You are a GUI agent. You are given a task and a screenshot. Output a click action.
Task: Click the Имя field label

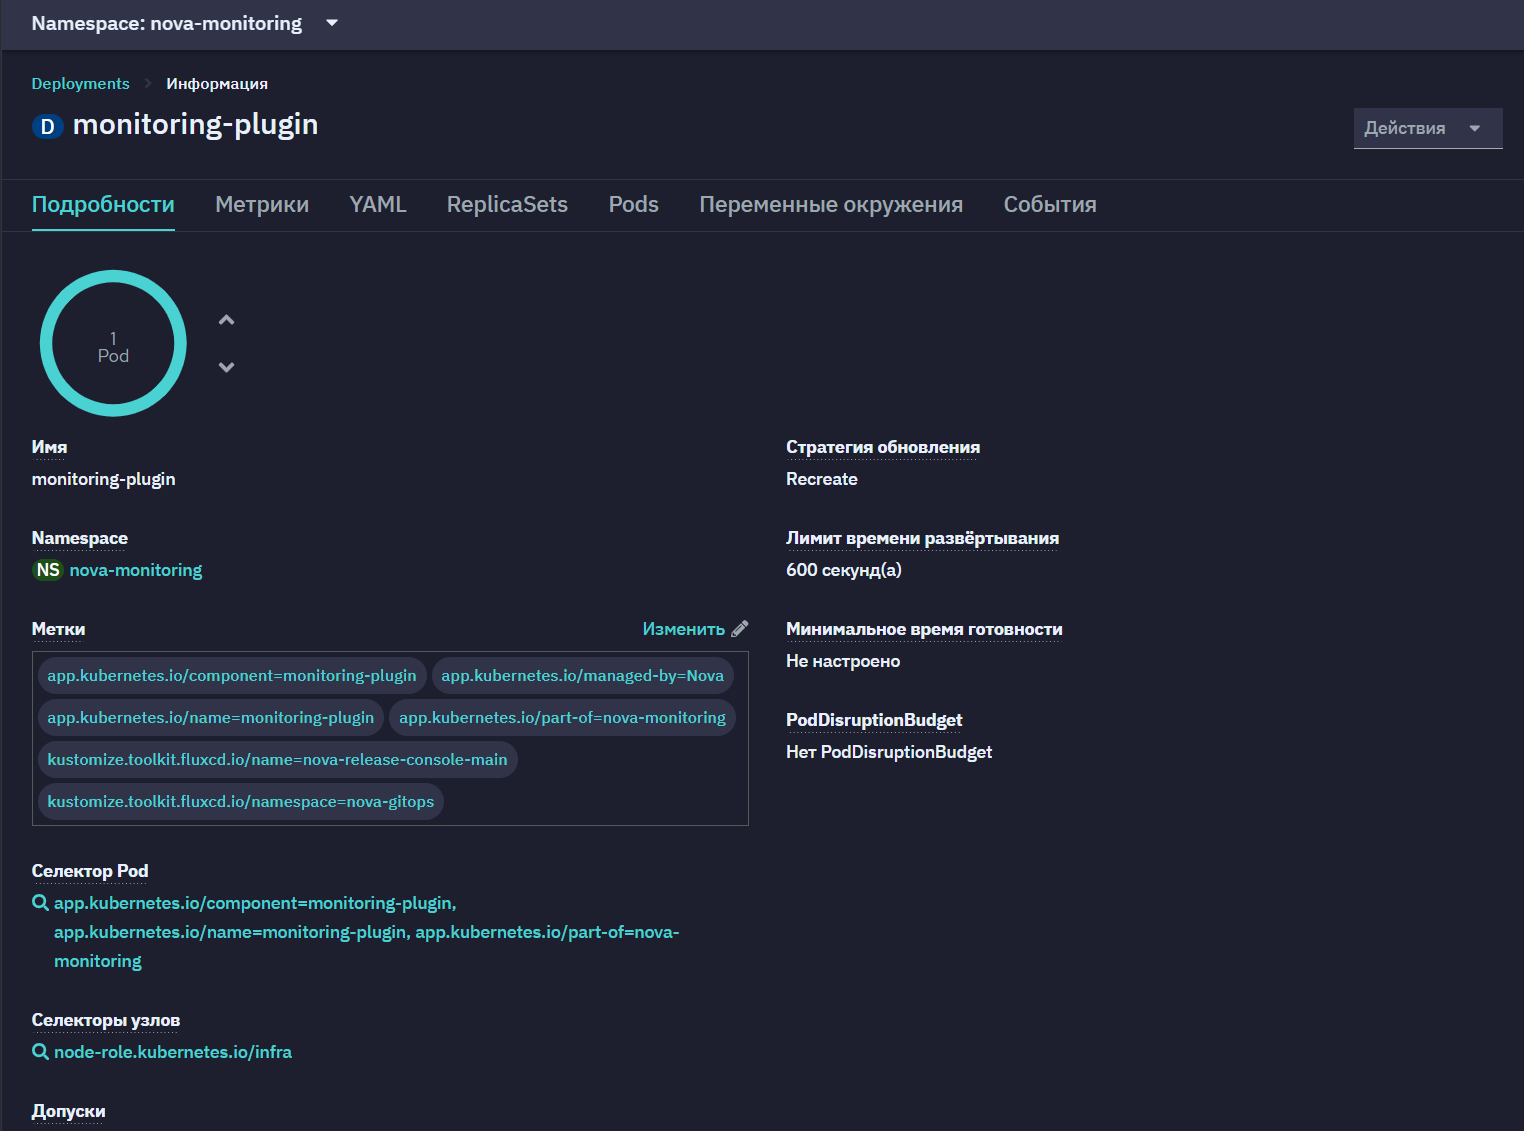click(49, 447)
